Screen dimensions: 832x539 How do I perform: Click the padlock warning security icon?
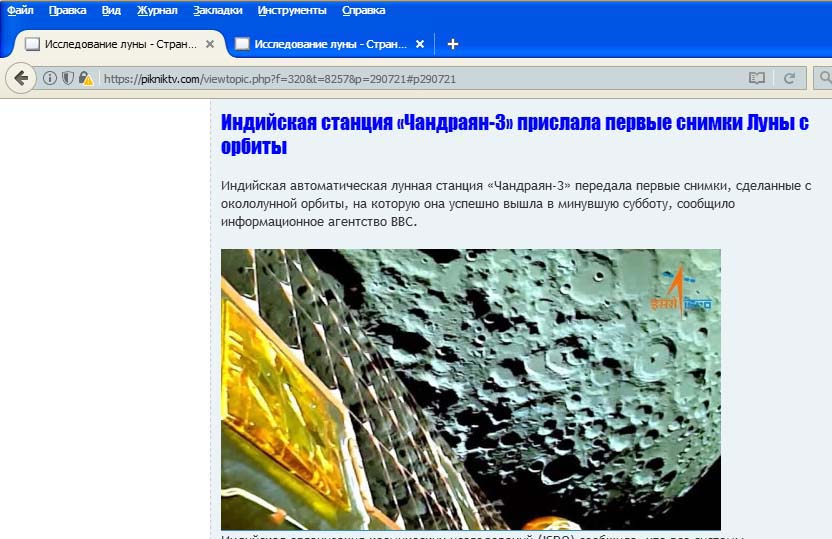click(85, 79)
